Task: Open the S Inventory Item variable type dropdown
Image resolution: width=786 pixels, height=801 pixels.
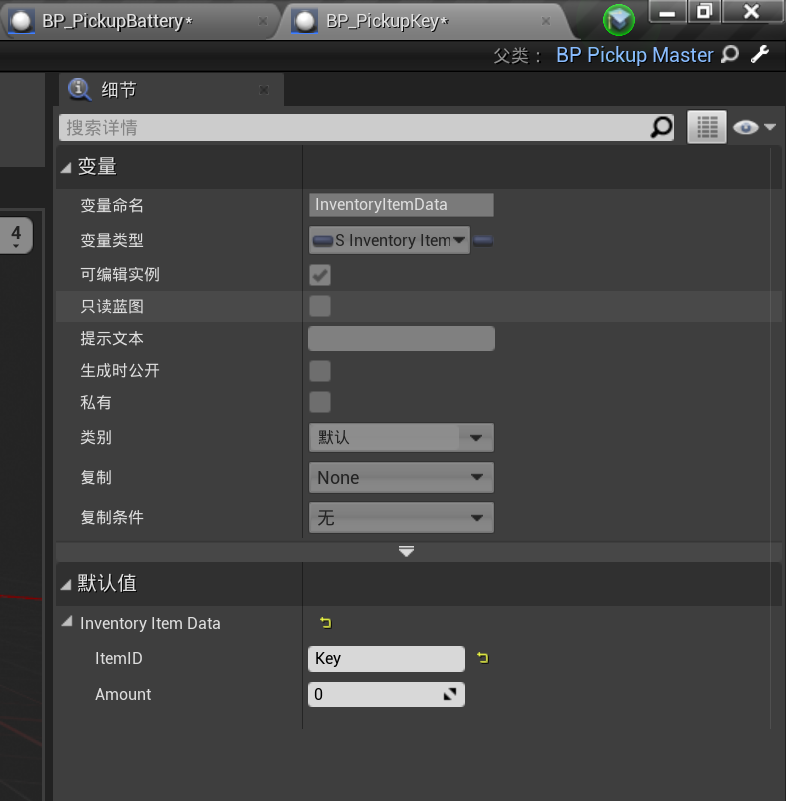Action: coord(389,240)
